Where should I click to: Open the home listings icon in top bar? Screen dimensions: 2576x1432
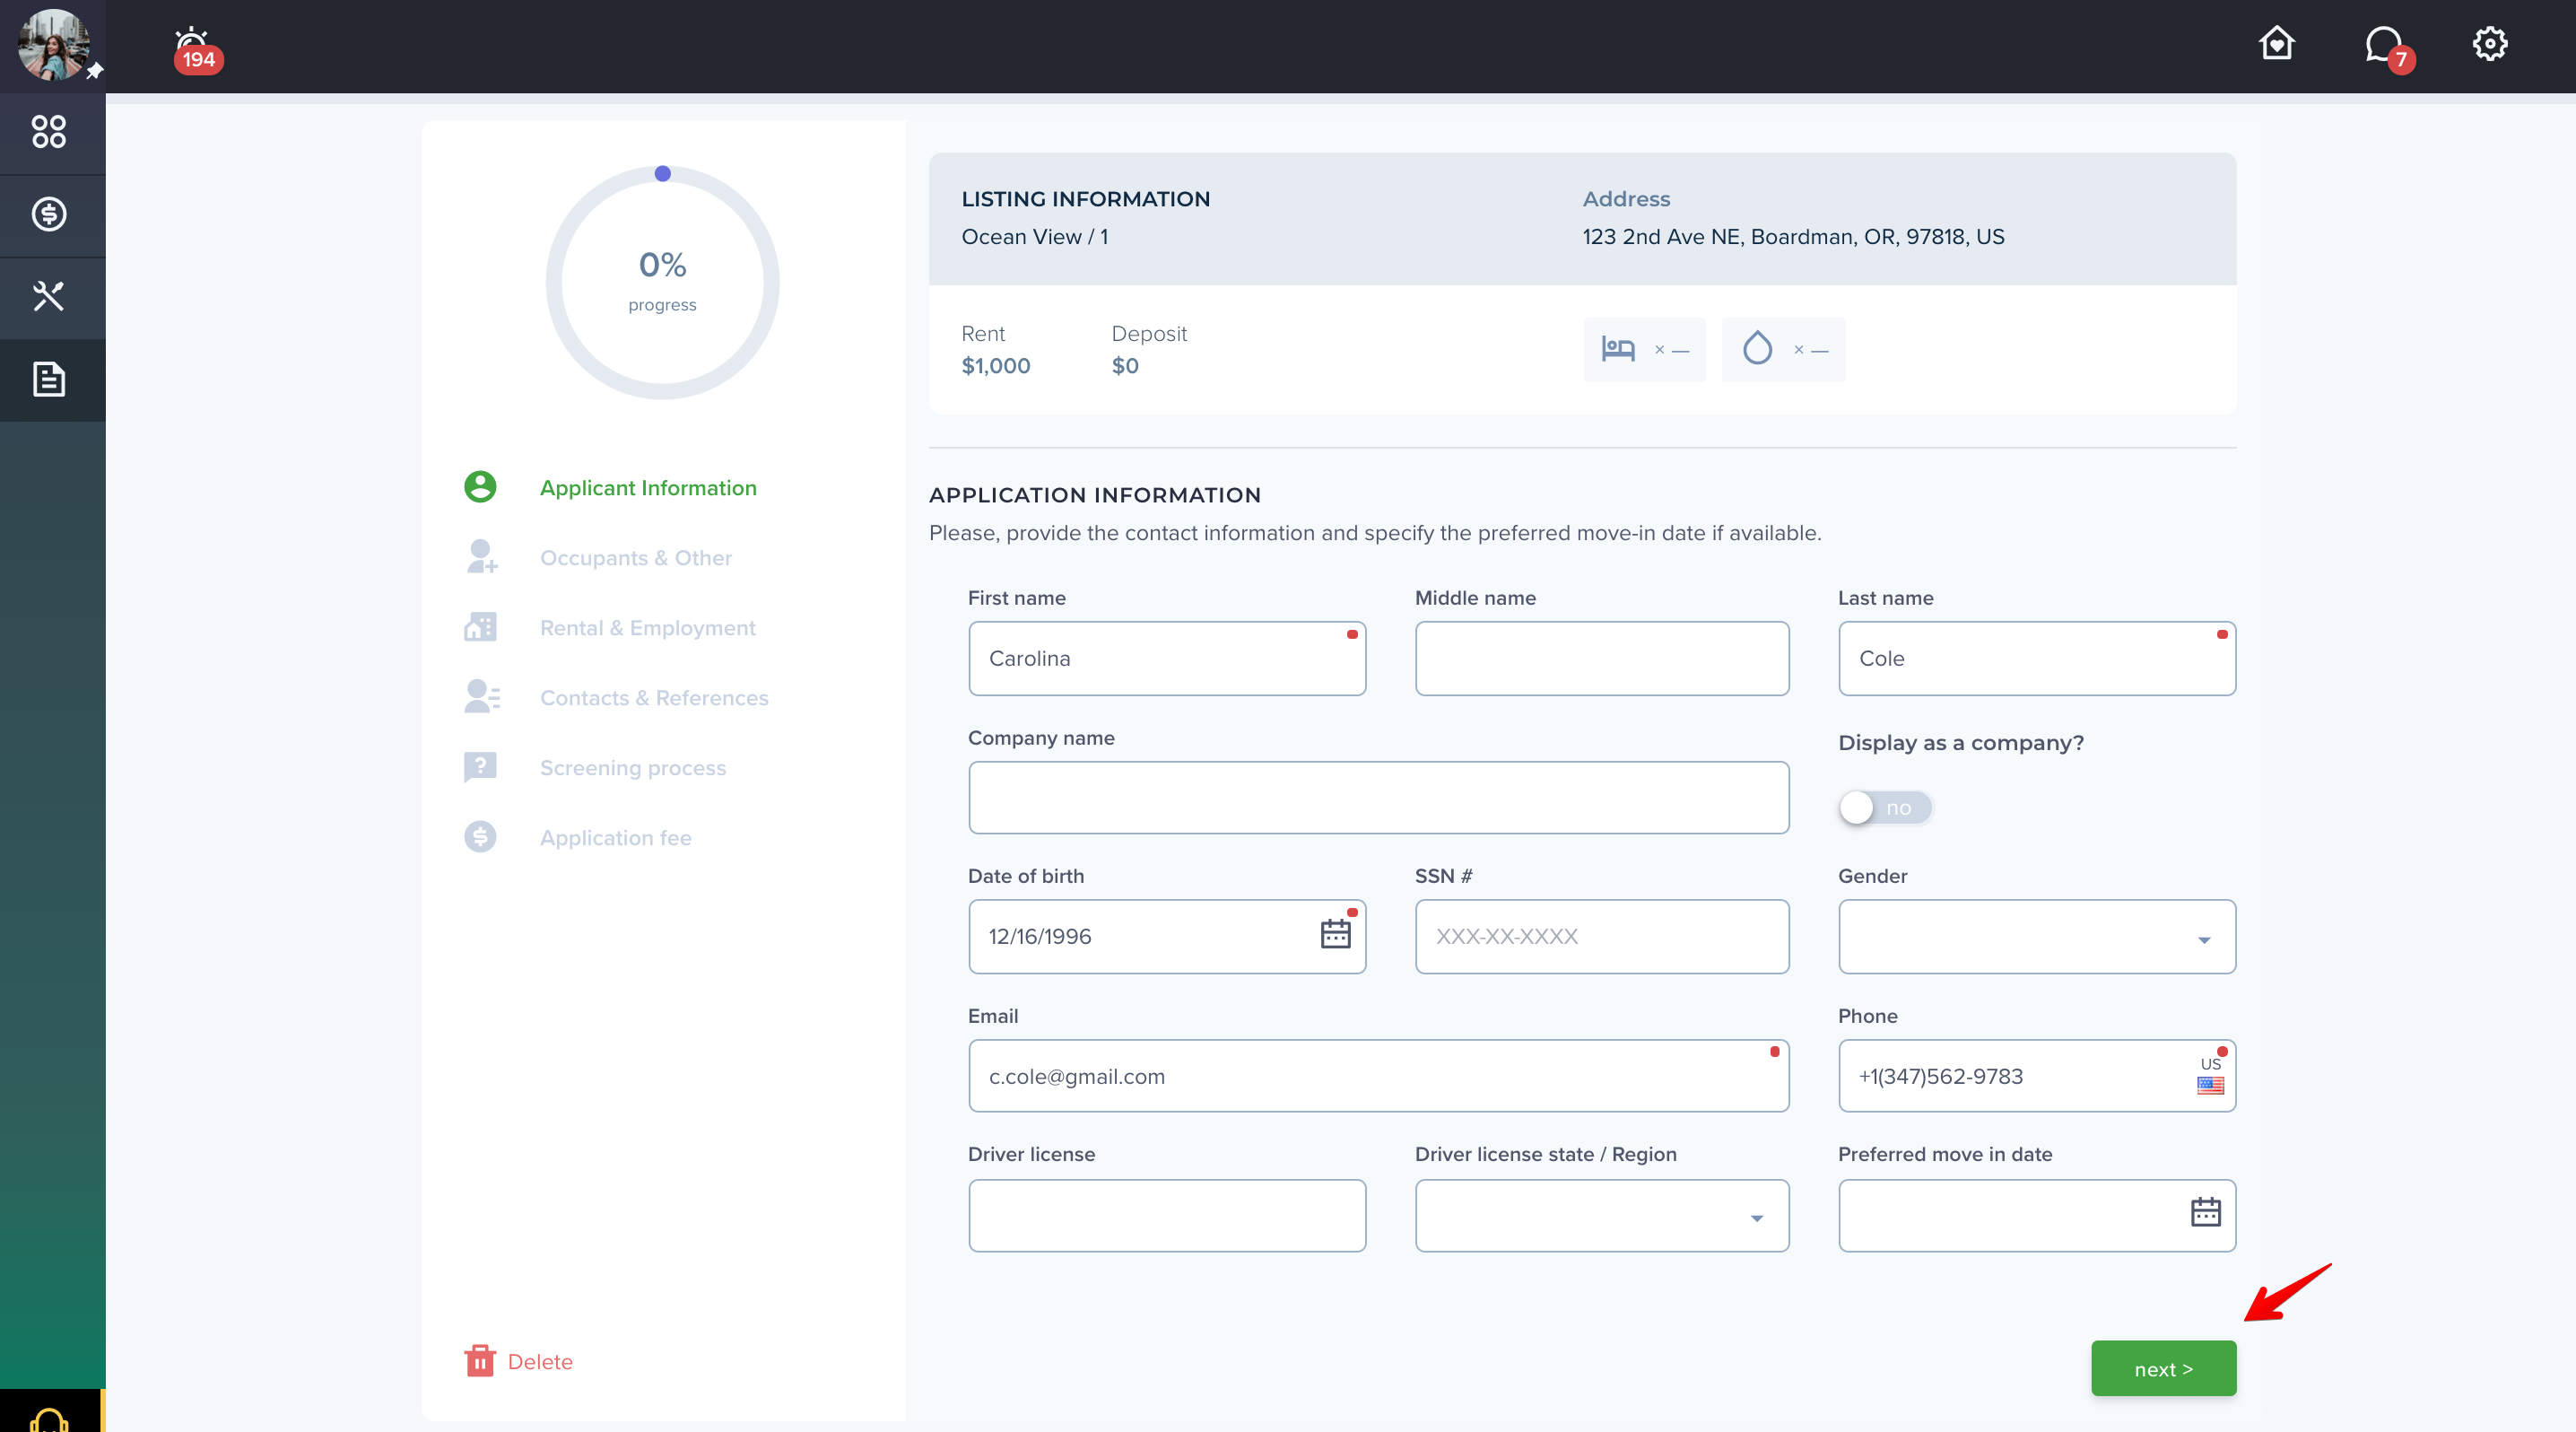pos(2276,43)
